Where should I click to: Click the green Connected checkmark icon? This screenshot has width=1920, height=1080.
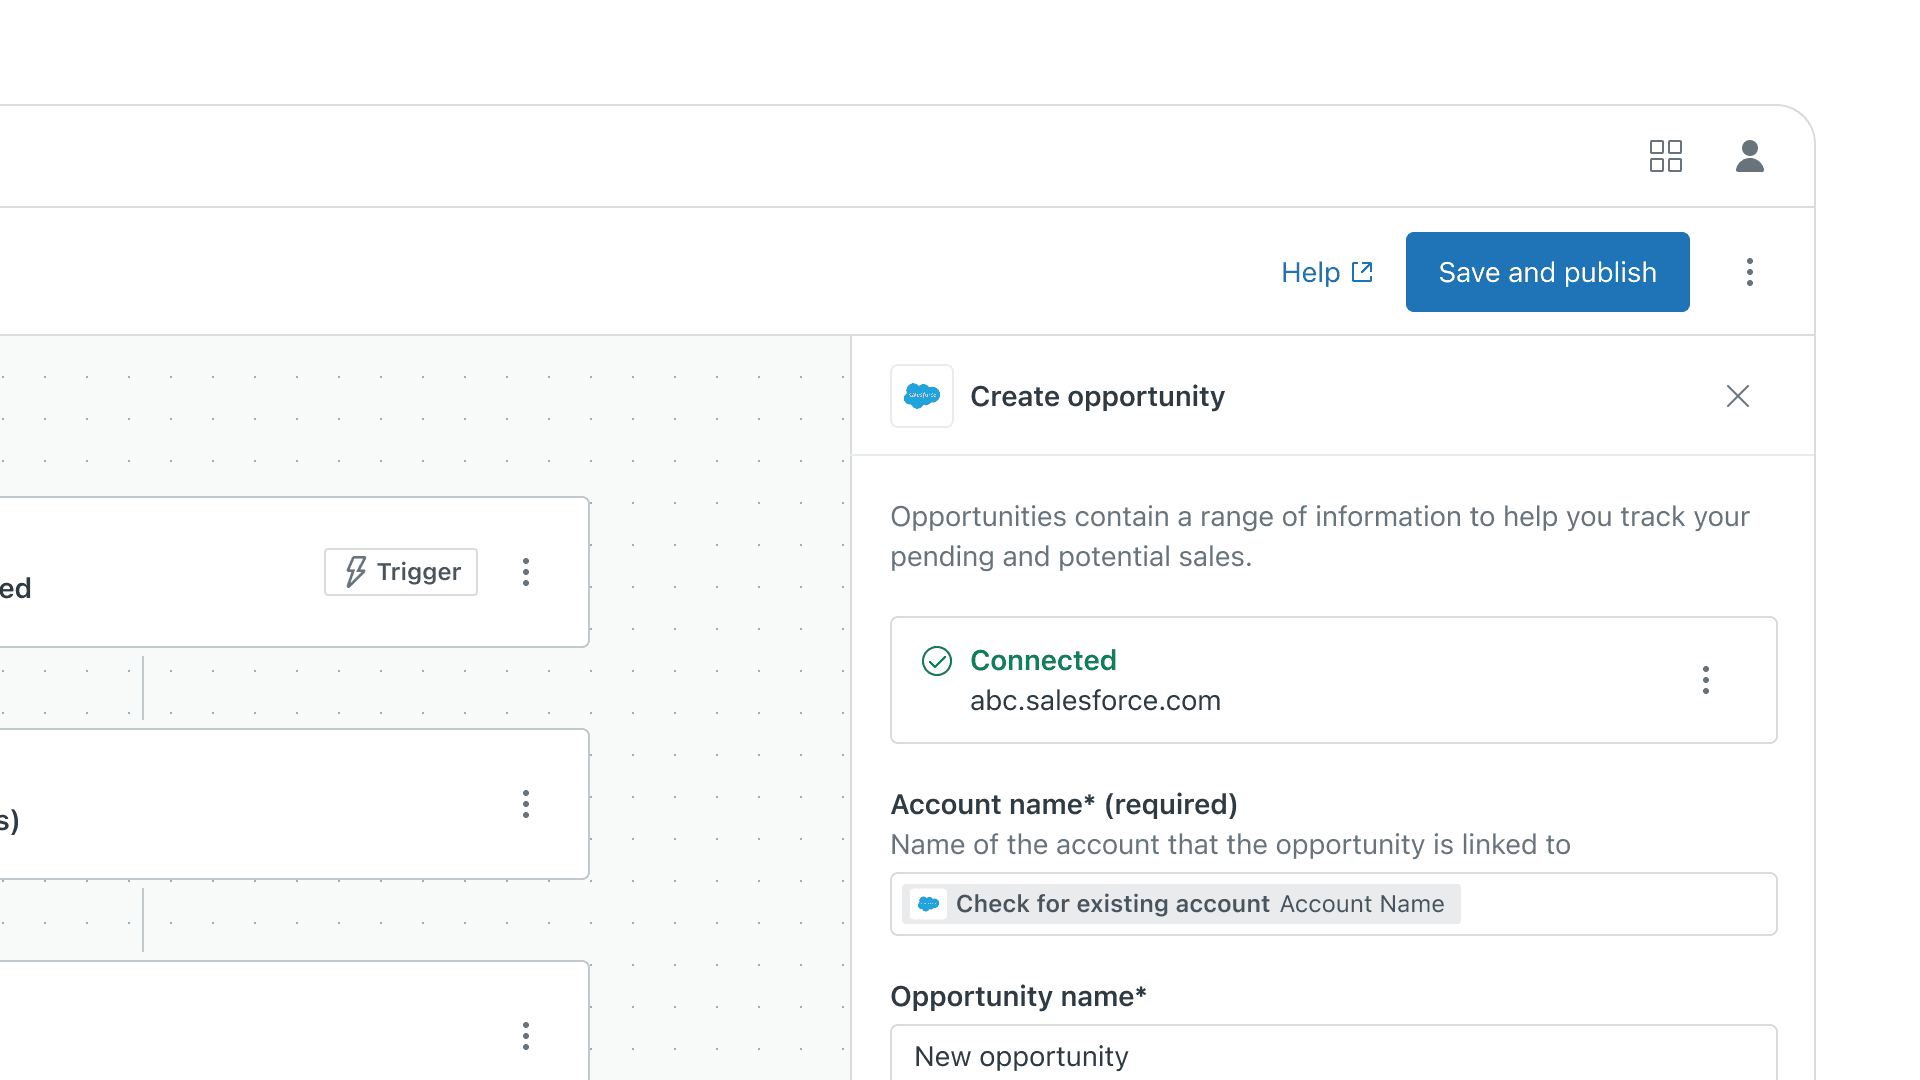click(x=936, y=661)
